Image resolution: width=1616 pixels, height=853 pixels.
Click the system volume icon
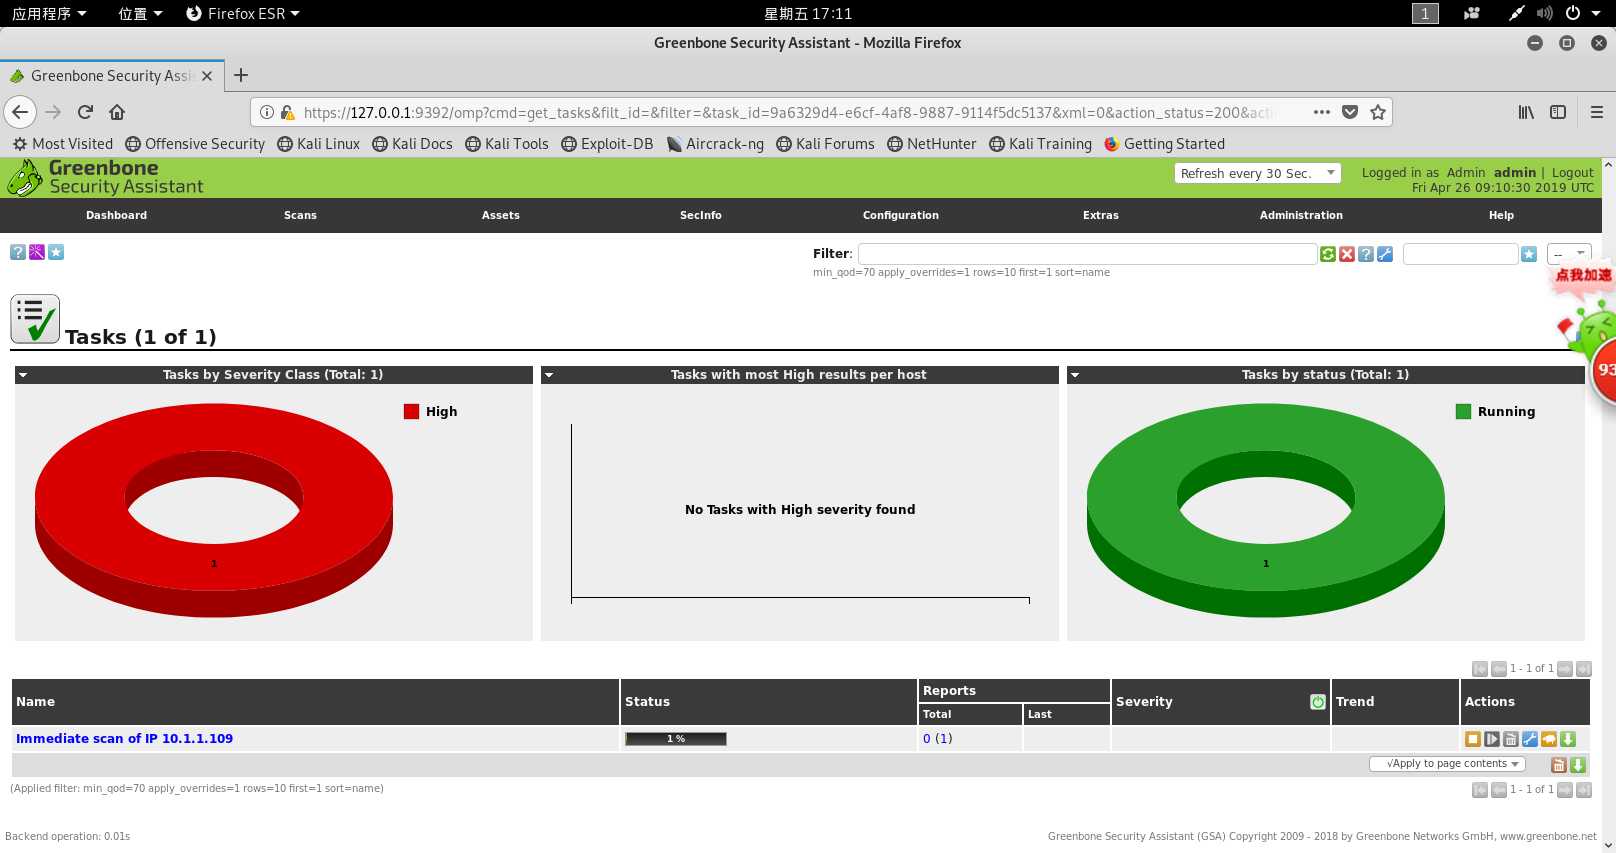[1545, 13]
